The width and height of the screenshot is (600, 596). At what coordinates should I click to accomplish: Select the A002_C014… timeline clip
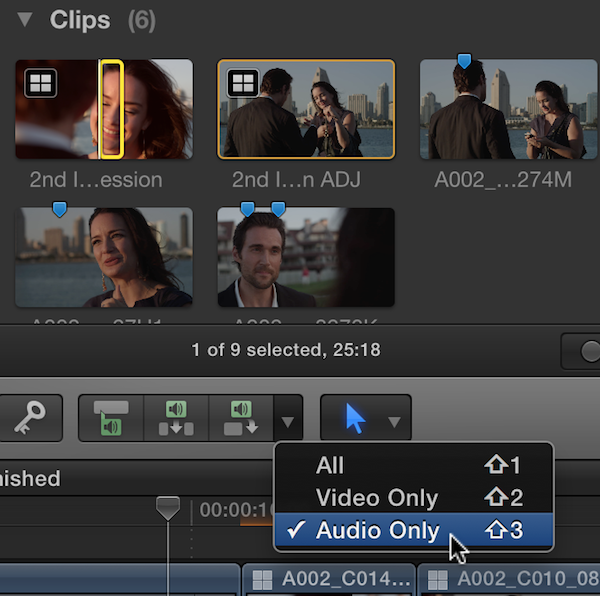pyautogui.click(x=329, y=579)
